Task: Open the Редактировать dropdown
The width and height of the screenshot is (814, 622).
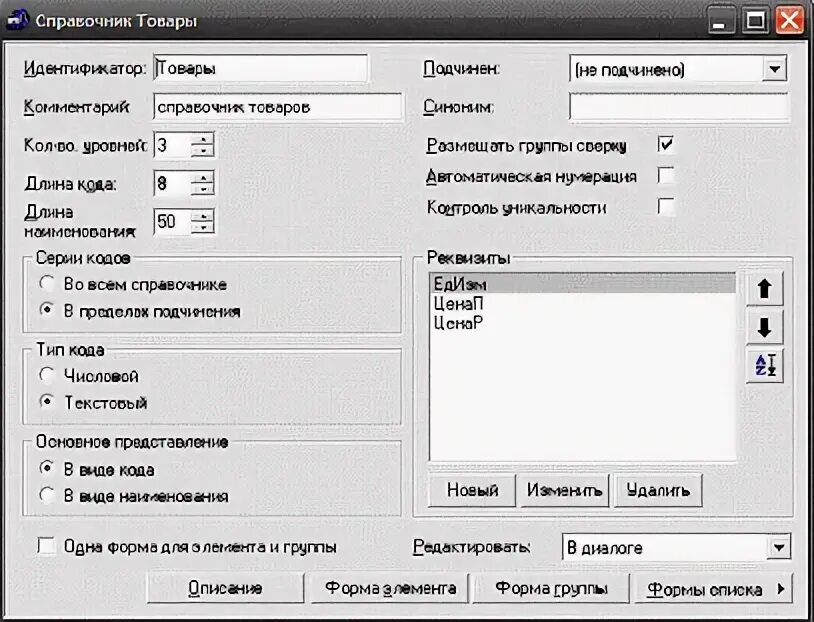Action: point(779,547)
